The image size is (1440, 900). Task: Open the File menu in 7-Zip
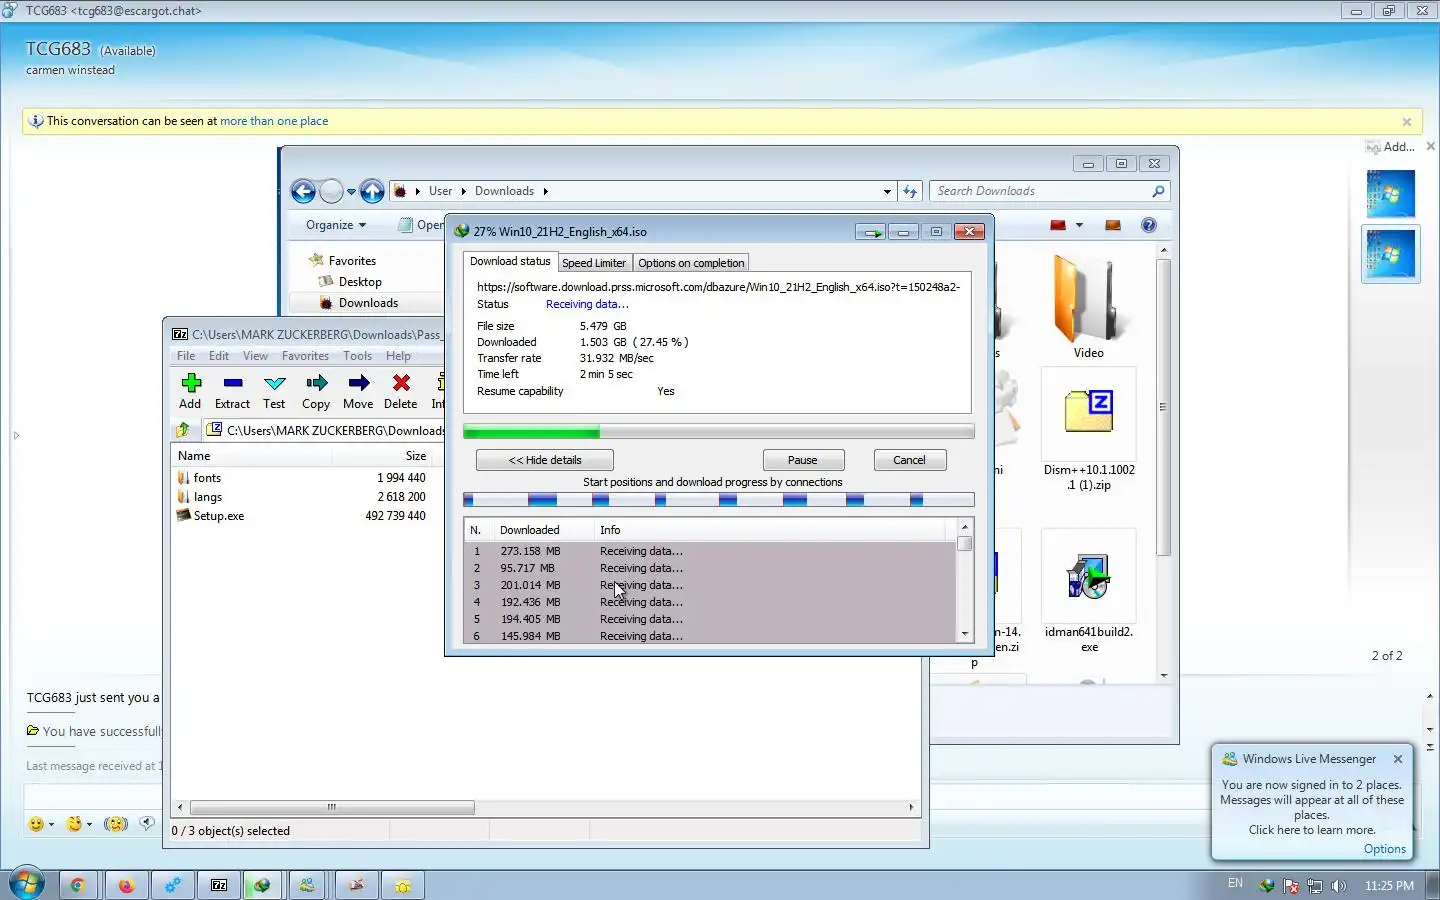pyautogui.click(x=186, y=356)
